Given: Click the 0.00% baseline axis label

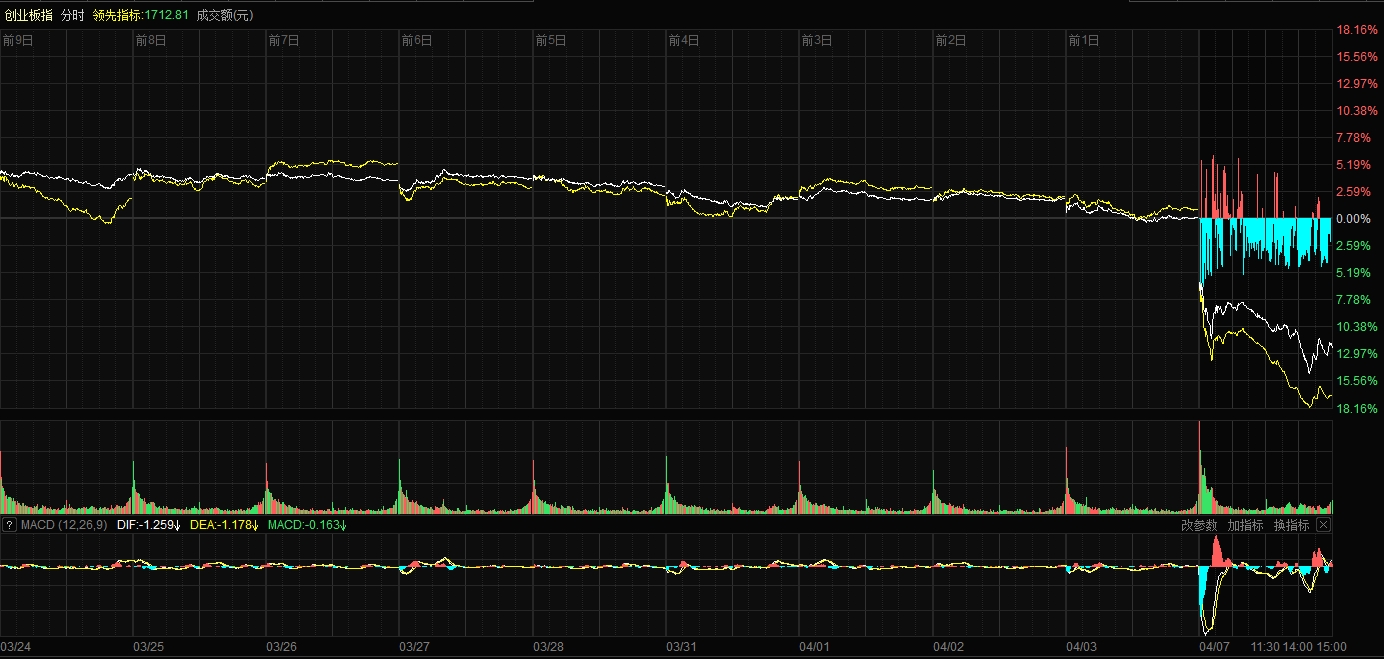Looking at the screenshot, I should pyautogui.click(x=1354, y=219).
